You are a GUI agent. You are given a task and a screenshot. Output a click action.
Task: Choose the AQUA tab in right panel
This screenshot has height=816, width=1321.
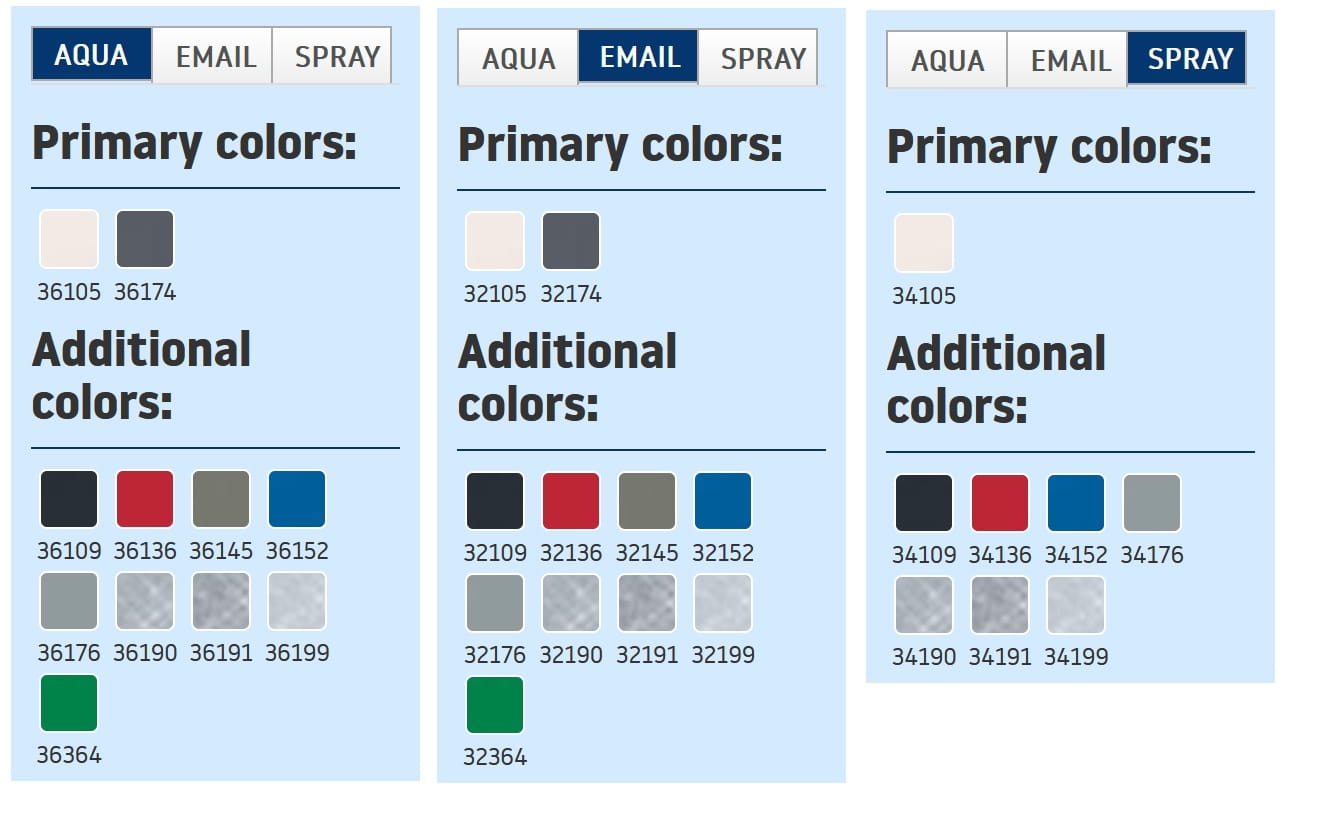click(x=946, y=60)
